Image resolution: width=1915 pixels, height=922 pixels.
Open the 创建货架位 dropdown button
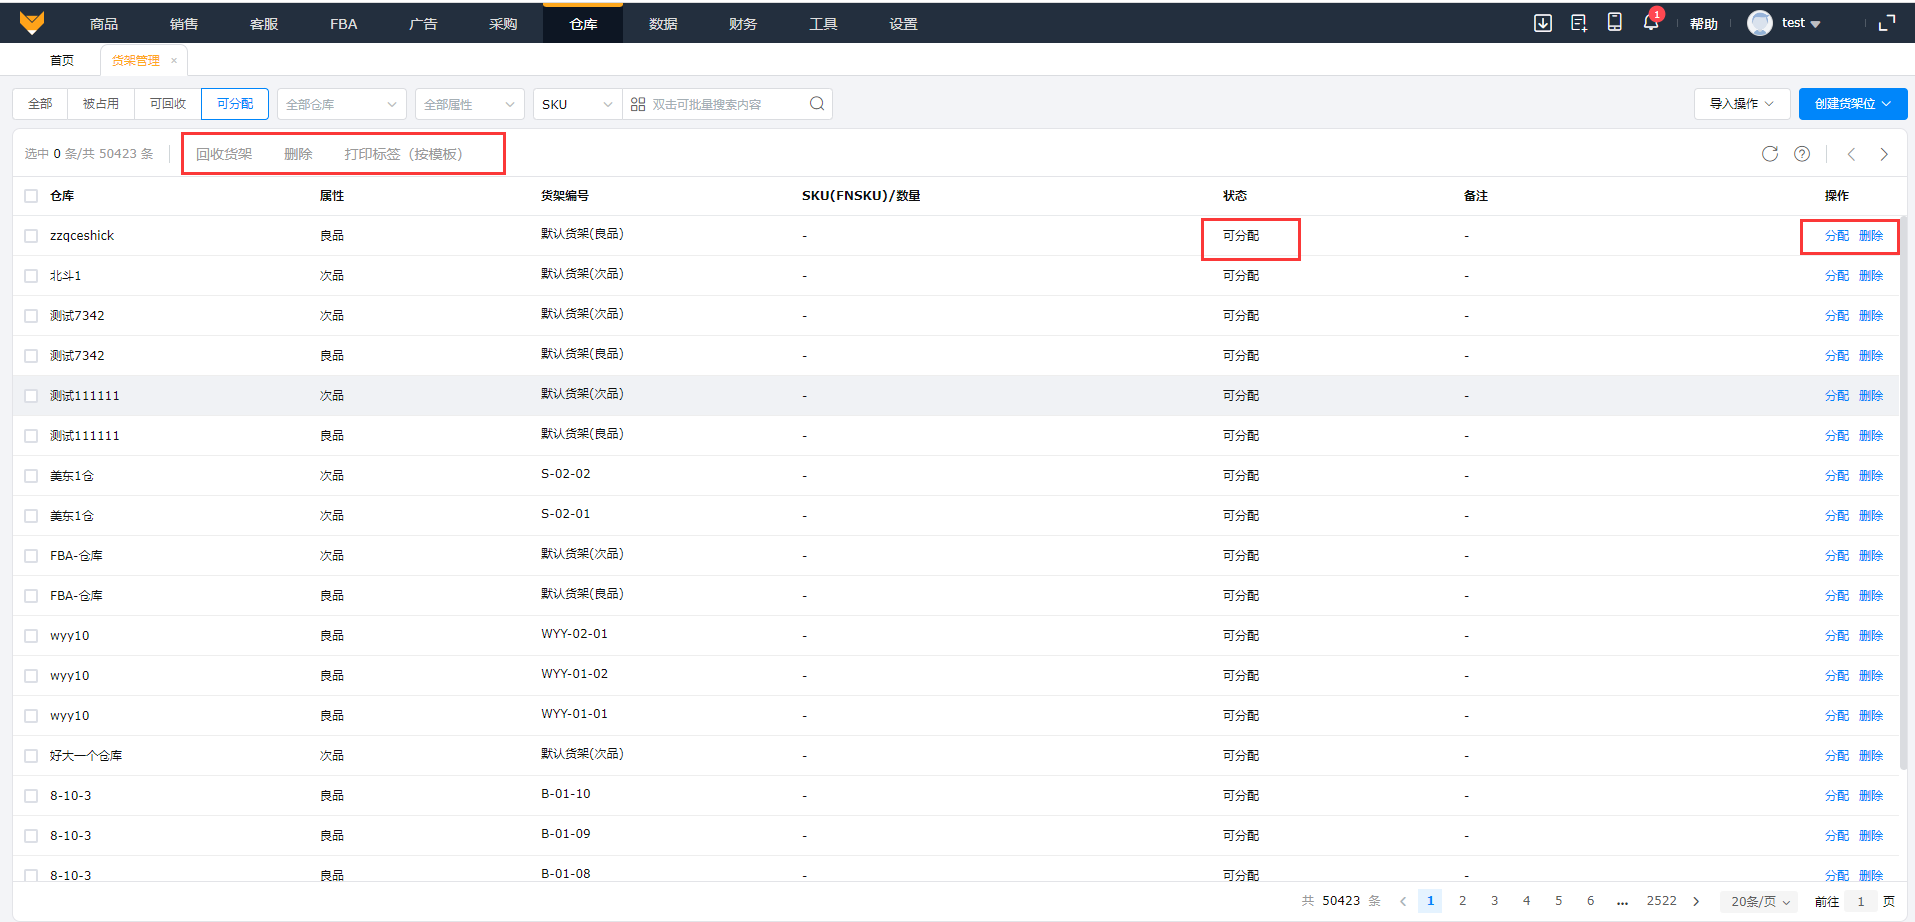pos(1853,104)
